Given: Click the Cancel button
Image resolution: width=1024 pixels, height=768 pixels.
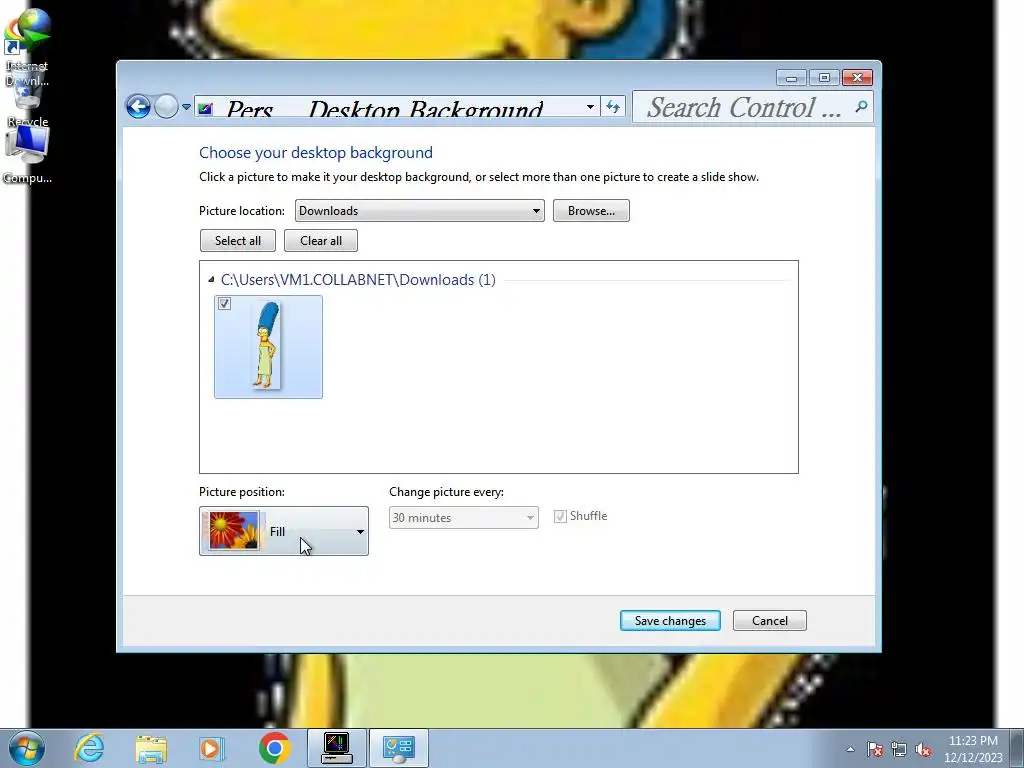Looking at the screenshot, I should (x=770, y=620).
